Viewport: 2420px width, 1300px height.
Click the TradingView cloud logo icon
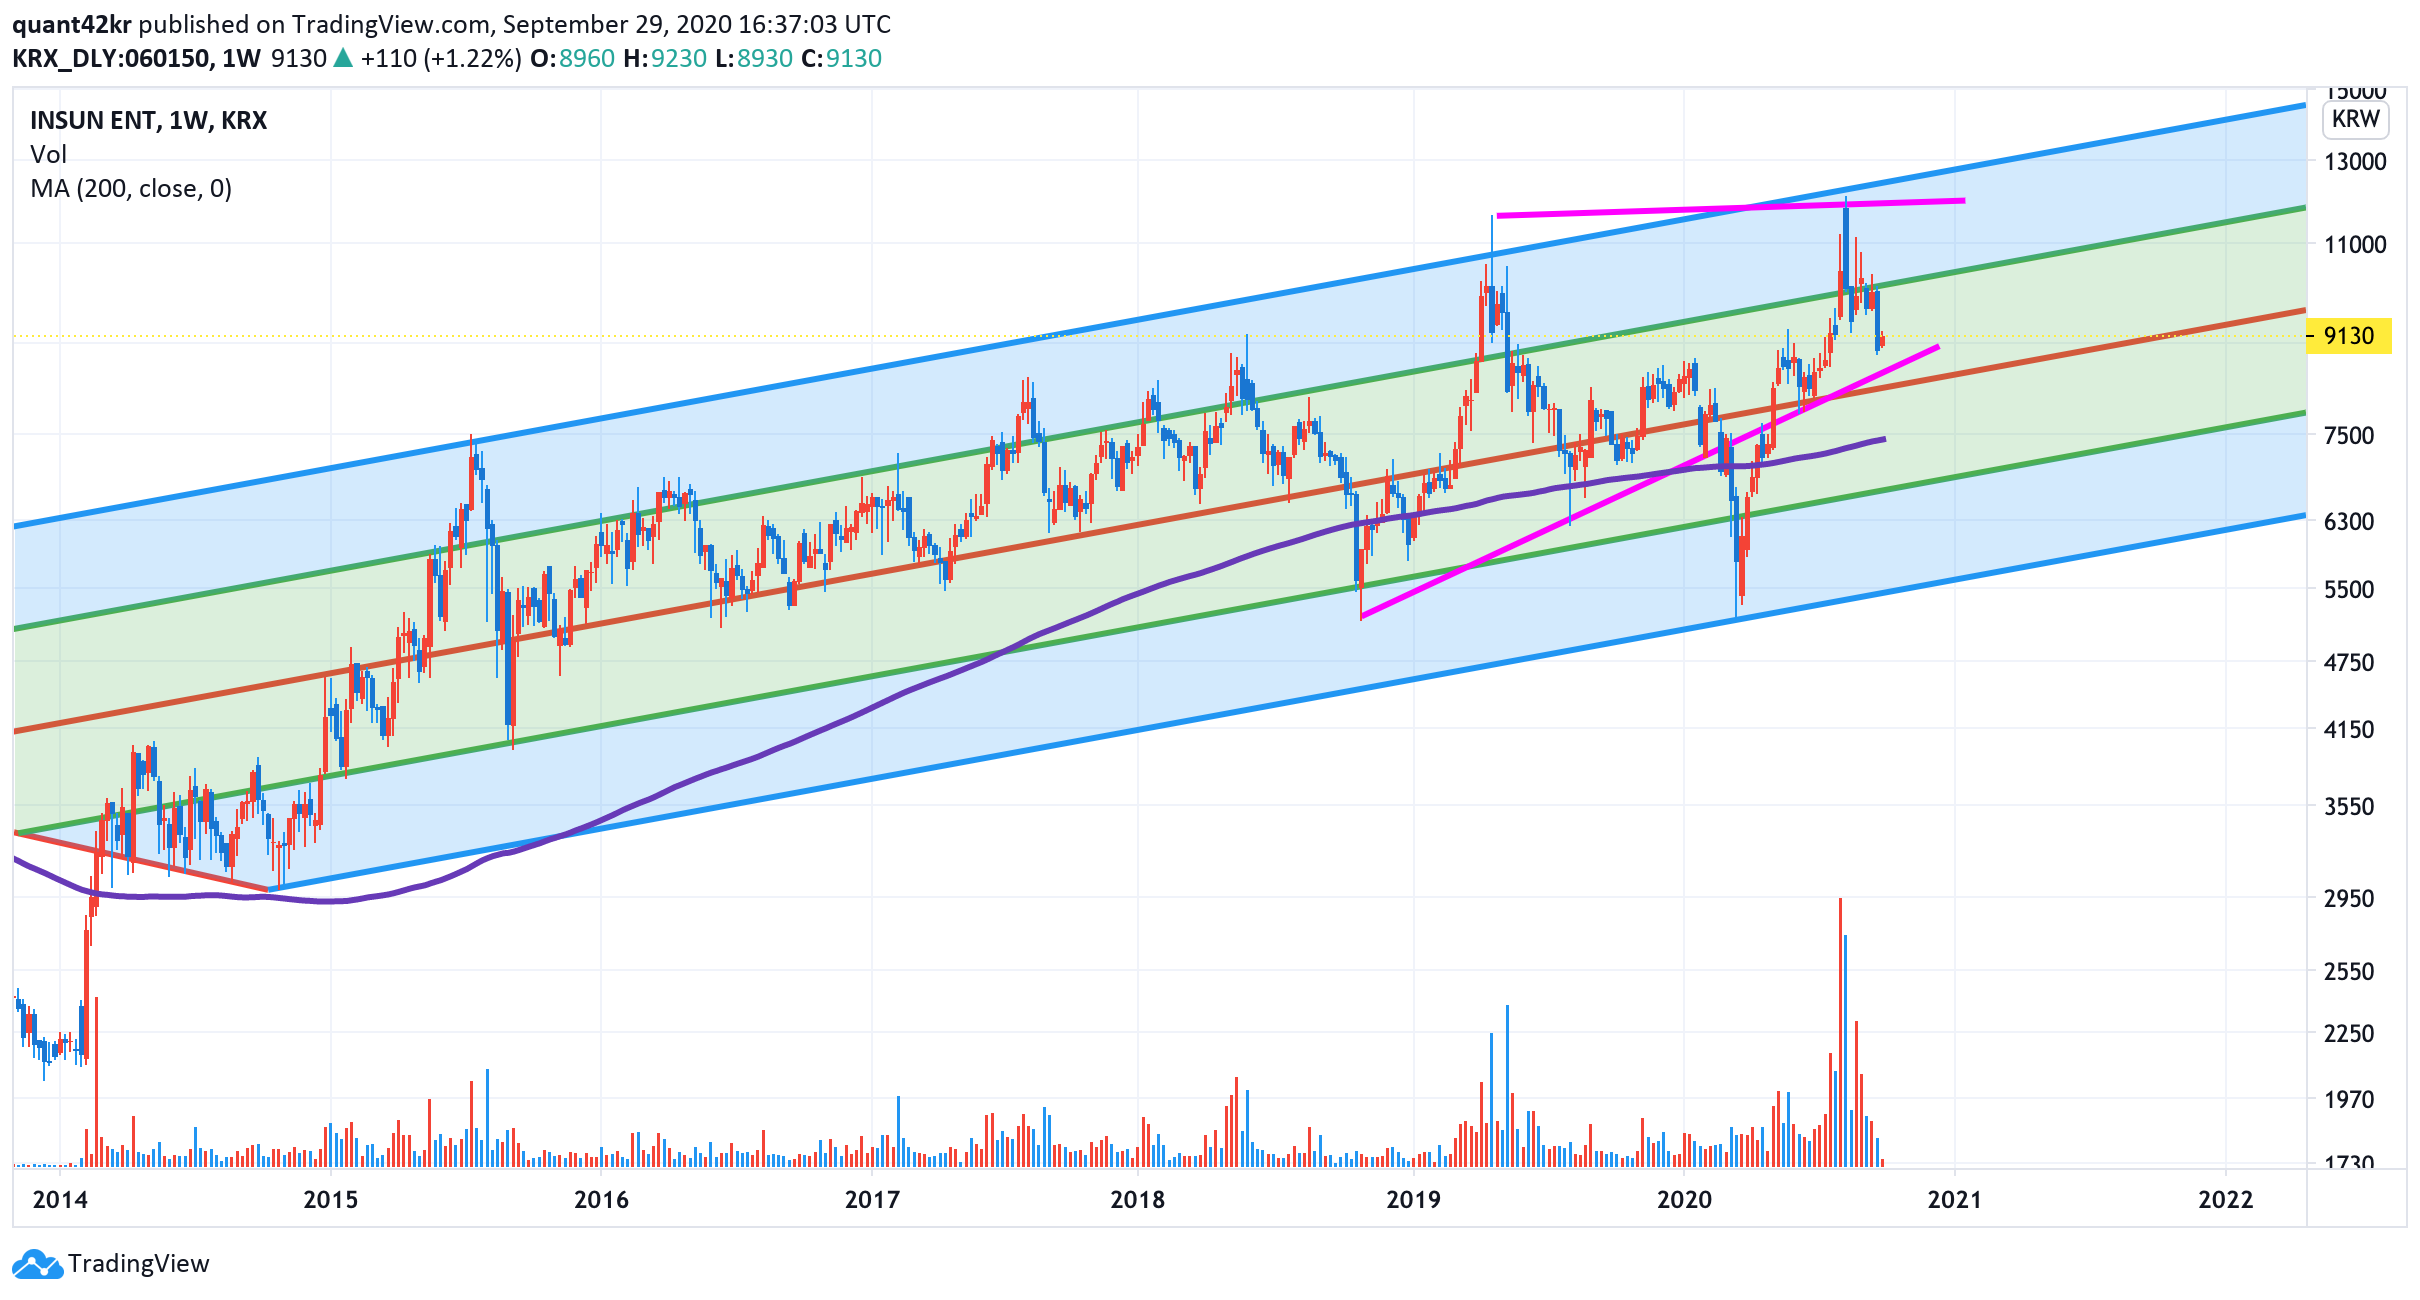(37, 1264)
